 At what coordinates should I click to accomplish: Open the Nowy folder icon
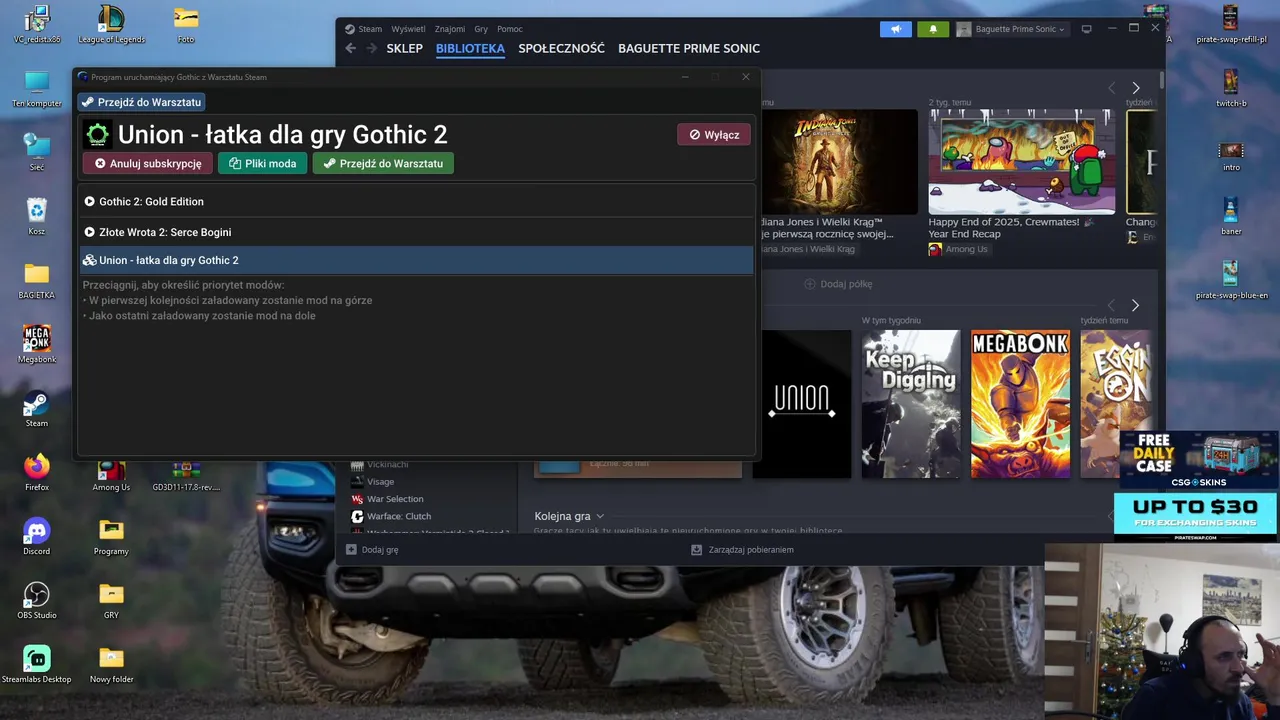(111, 664)
